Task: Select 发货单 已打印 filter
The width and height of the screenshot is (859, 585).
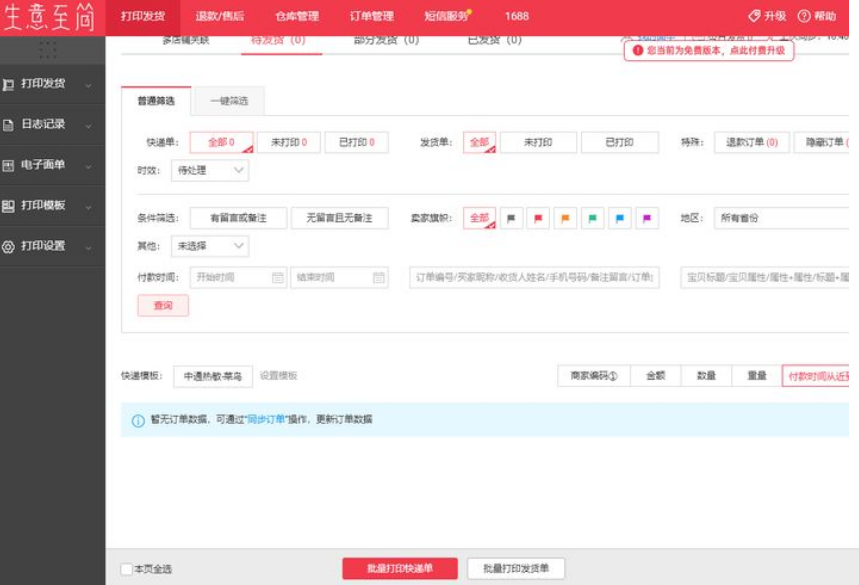Action: (x=620, y=142)
